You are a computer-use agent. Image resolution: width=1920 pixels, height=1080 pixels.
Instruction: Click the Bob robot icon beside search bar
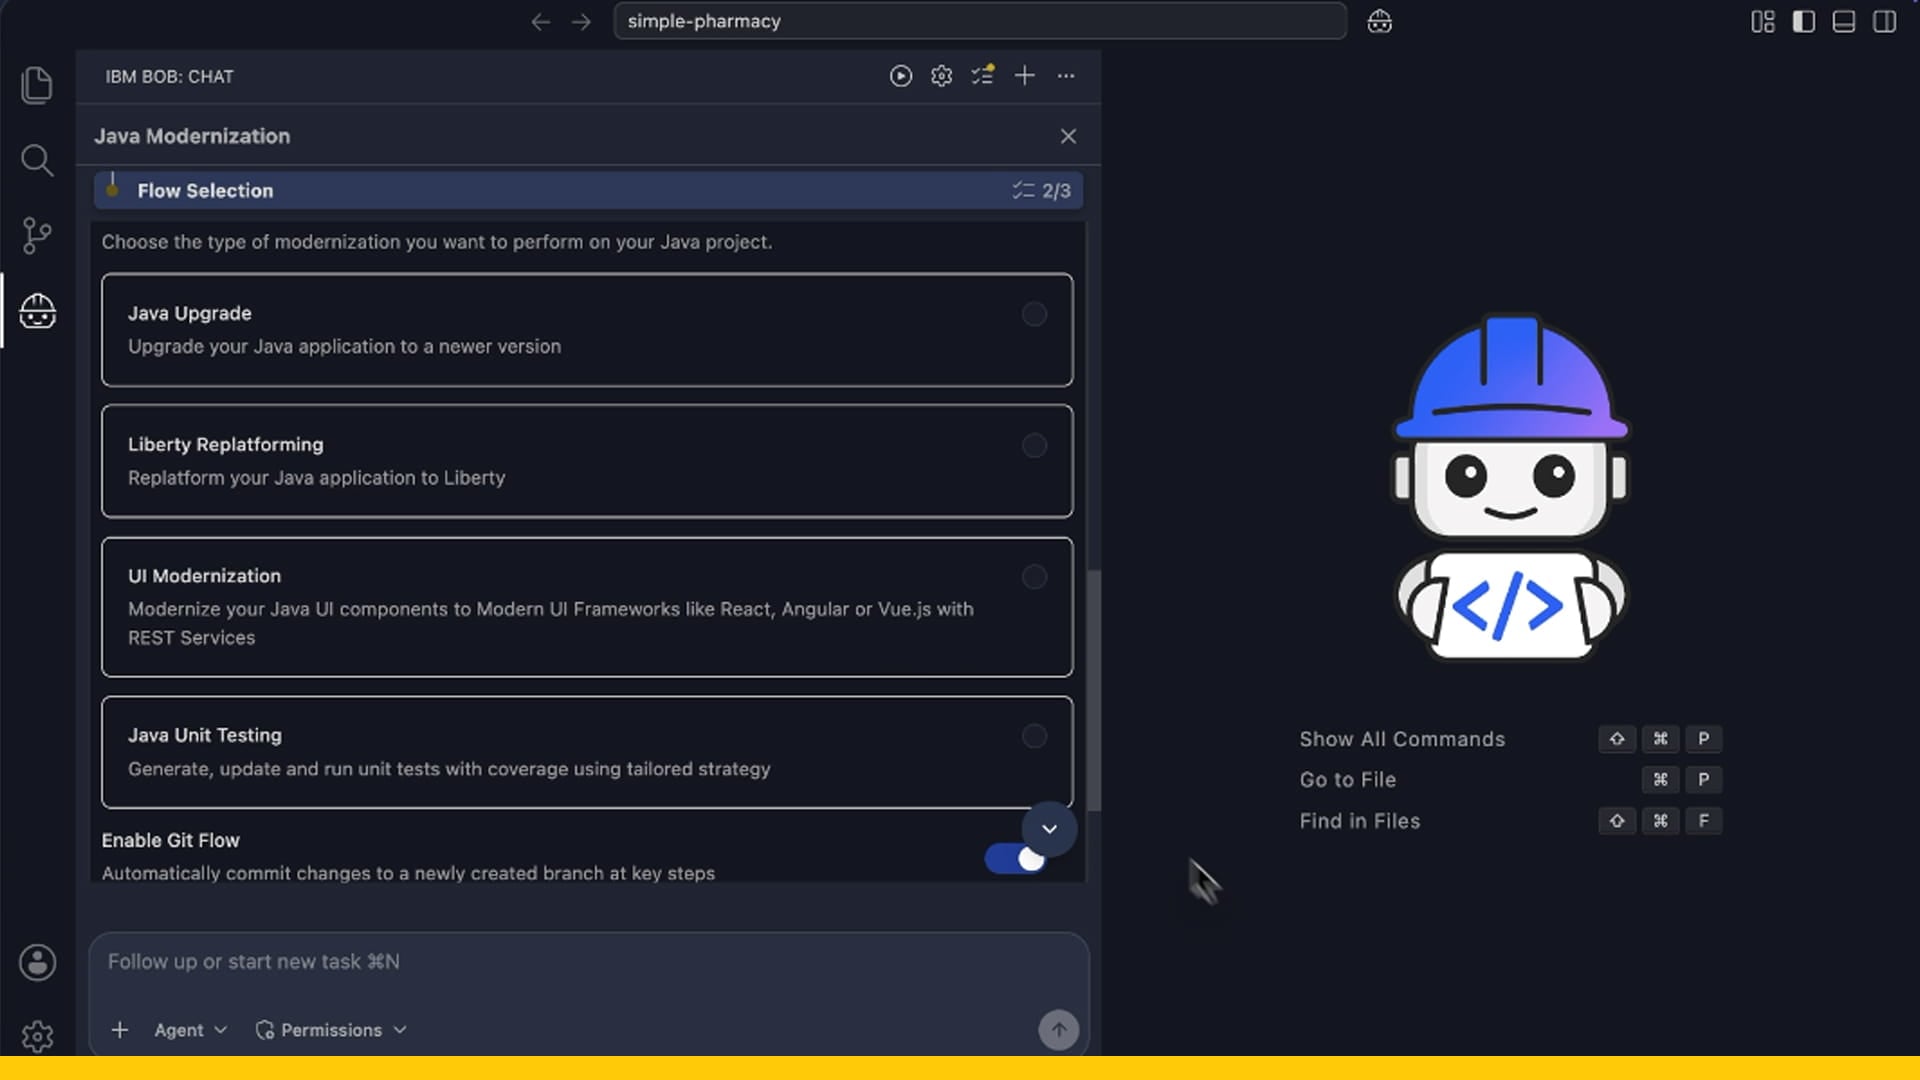1380,21
